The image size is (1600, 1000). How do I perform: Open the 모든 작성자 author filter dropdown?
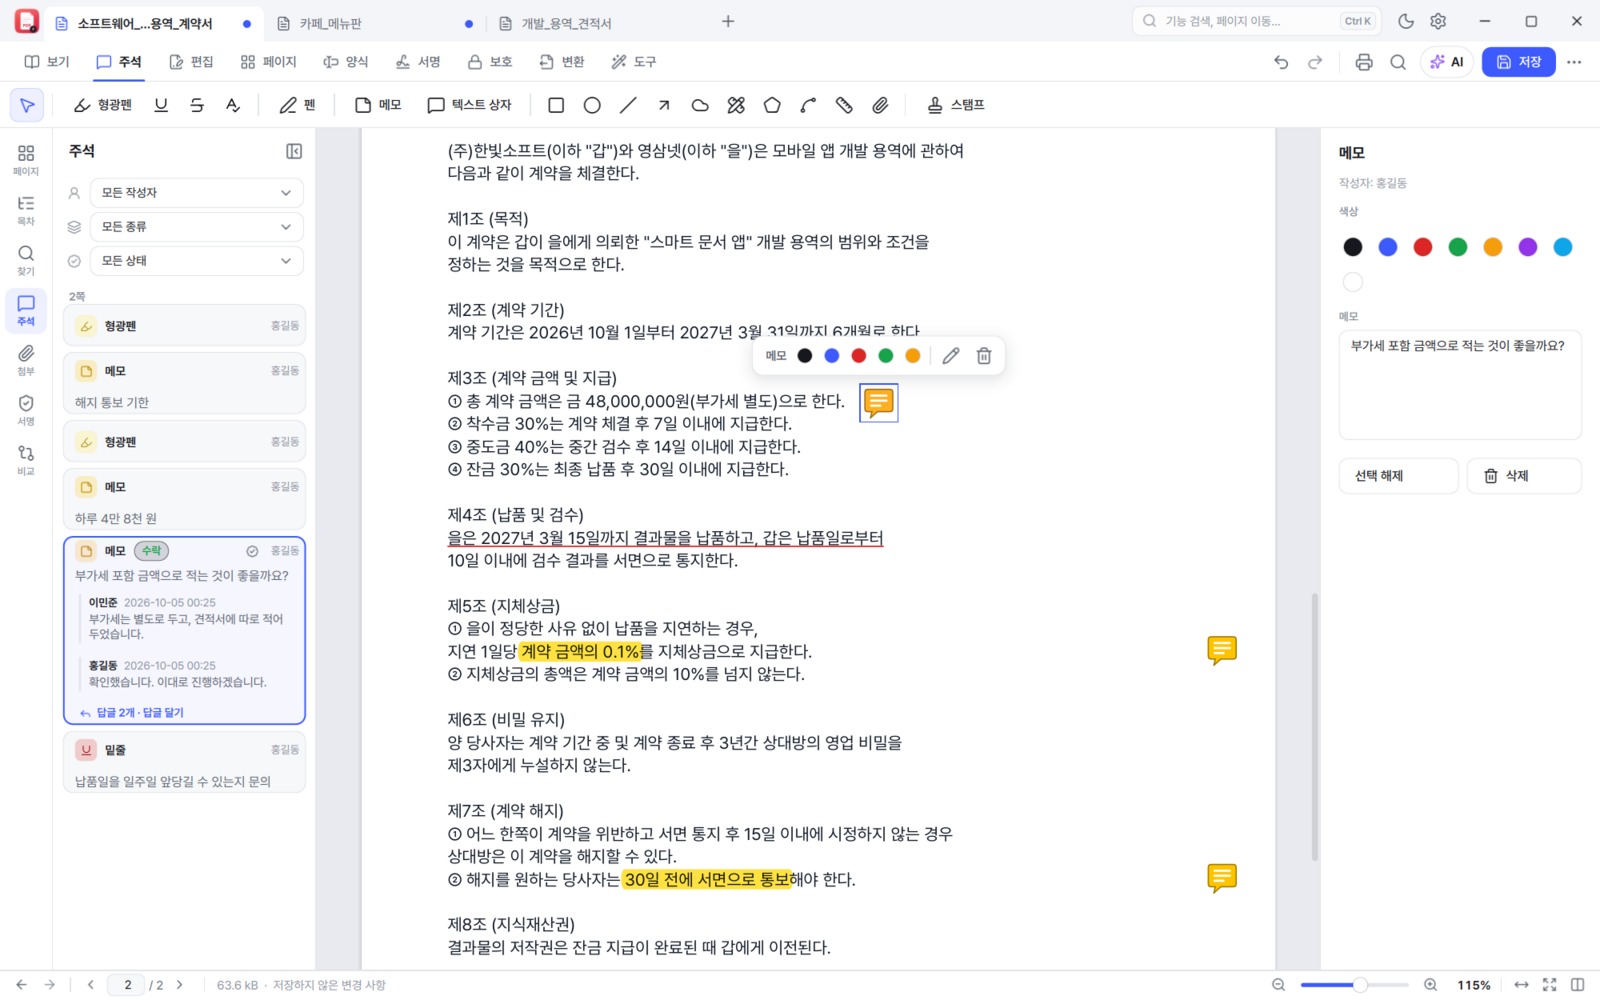click(197, 193)
